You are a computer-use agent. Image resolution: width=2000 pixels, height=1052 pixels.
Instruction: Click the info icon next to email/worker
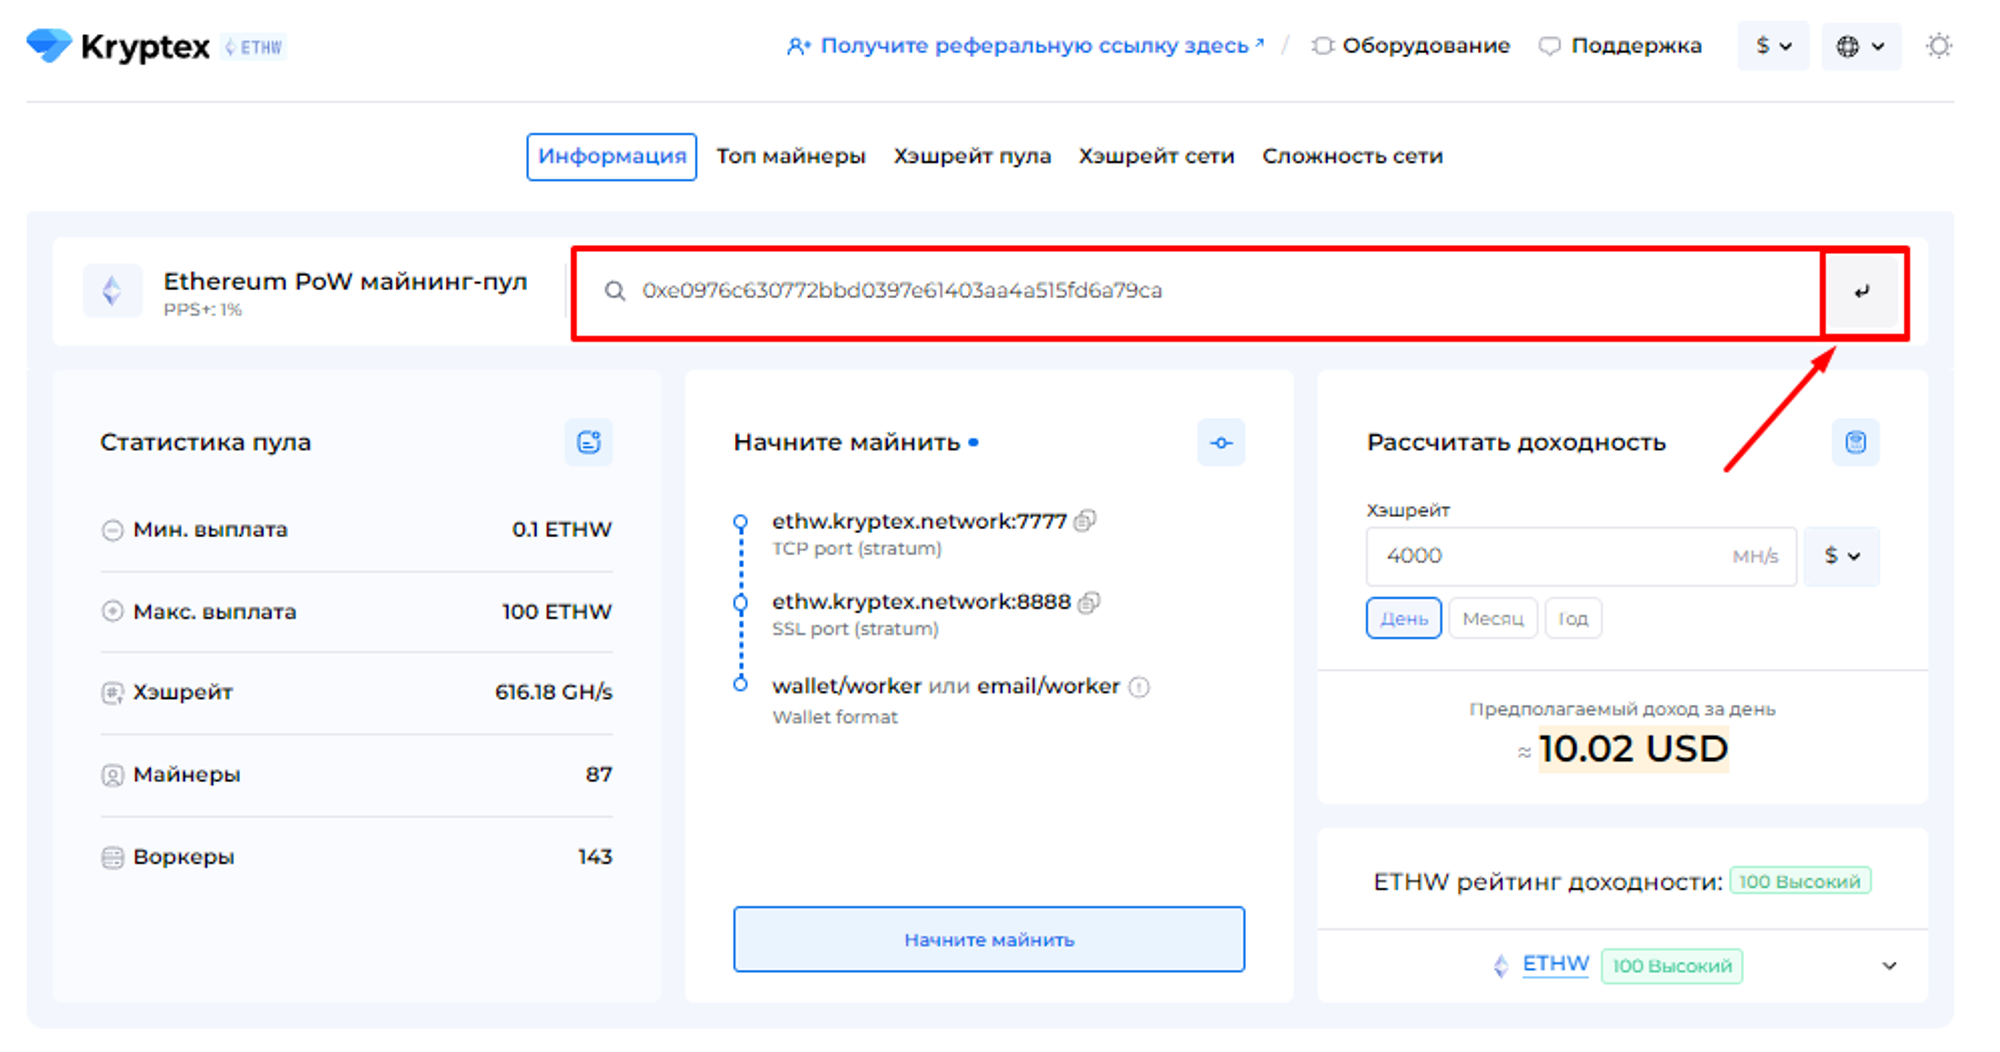(1139, 687)
